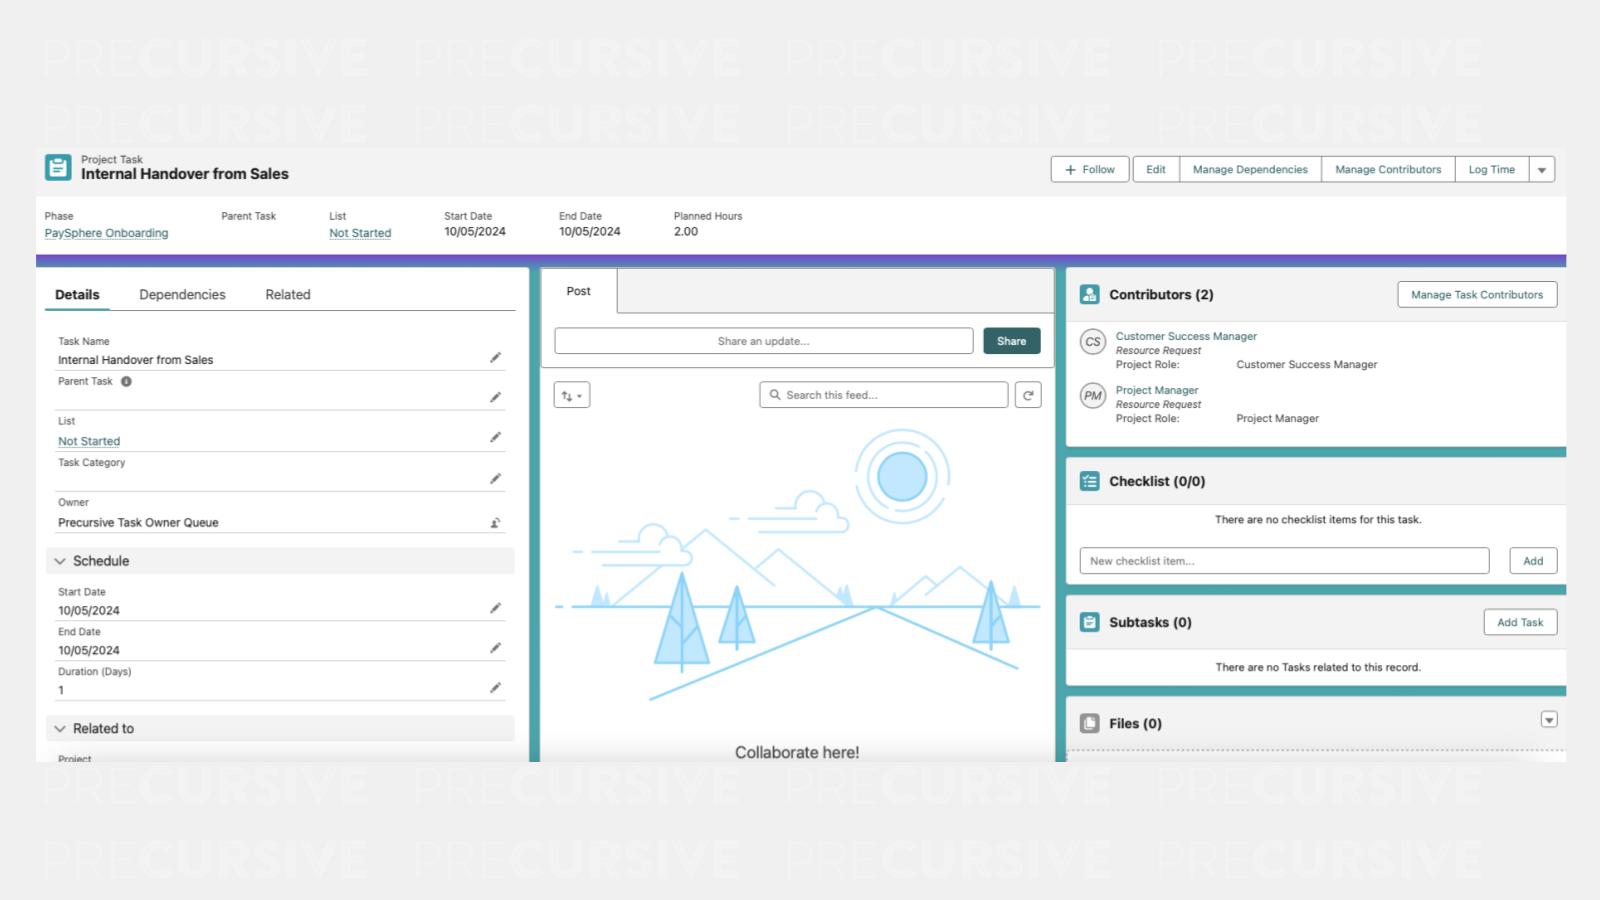Click the Parent Task info icon
Screen dimensions: 1600x900
pyautogui.click(x=126, y=382)
